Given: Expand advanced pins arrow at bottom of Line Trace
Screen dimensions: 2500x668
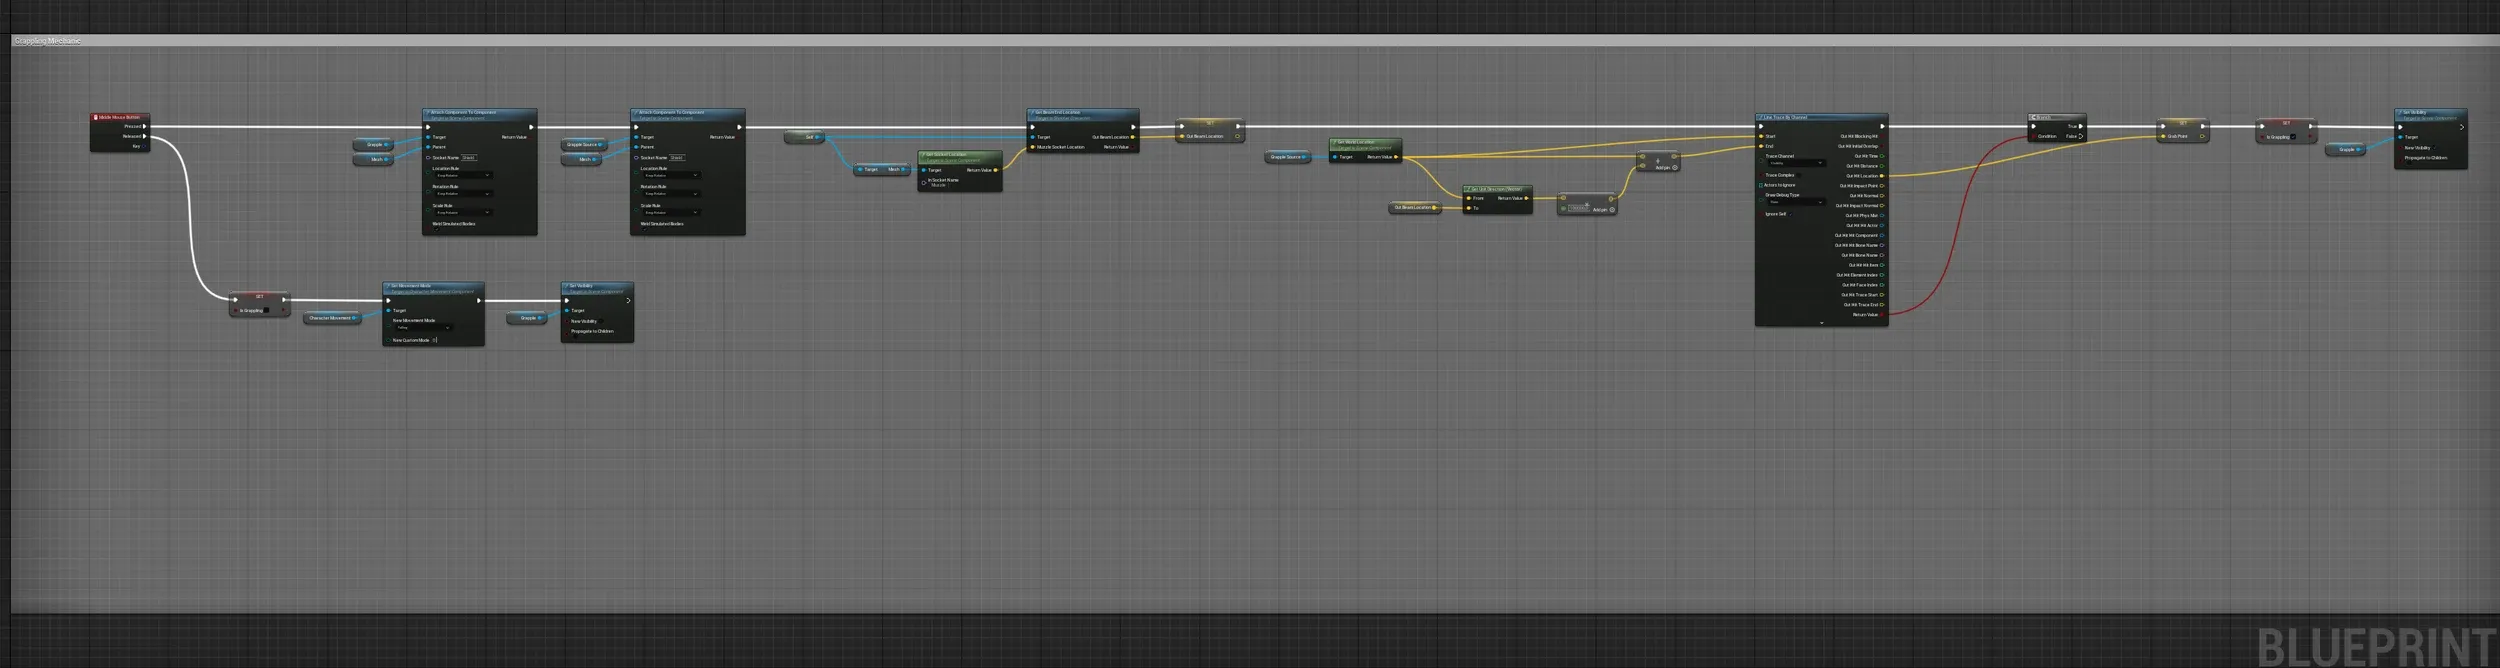Looking at the screenshot, I should 1821,323.
